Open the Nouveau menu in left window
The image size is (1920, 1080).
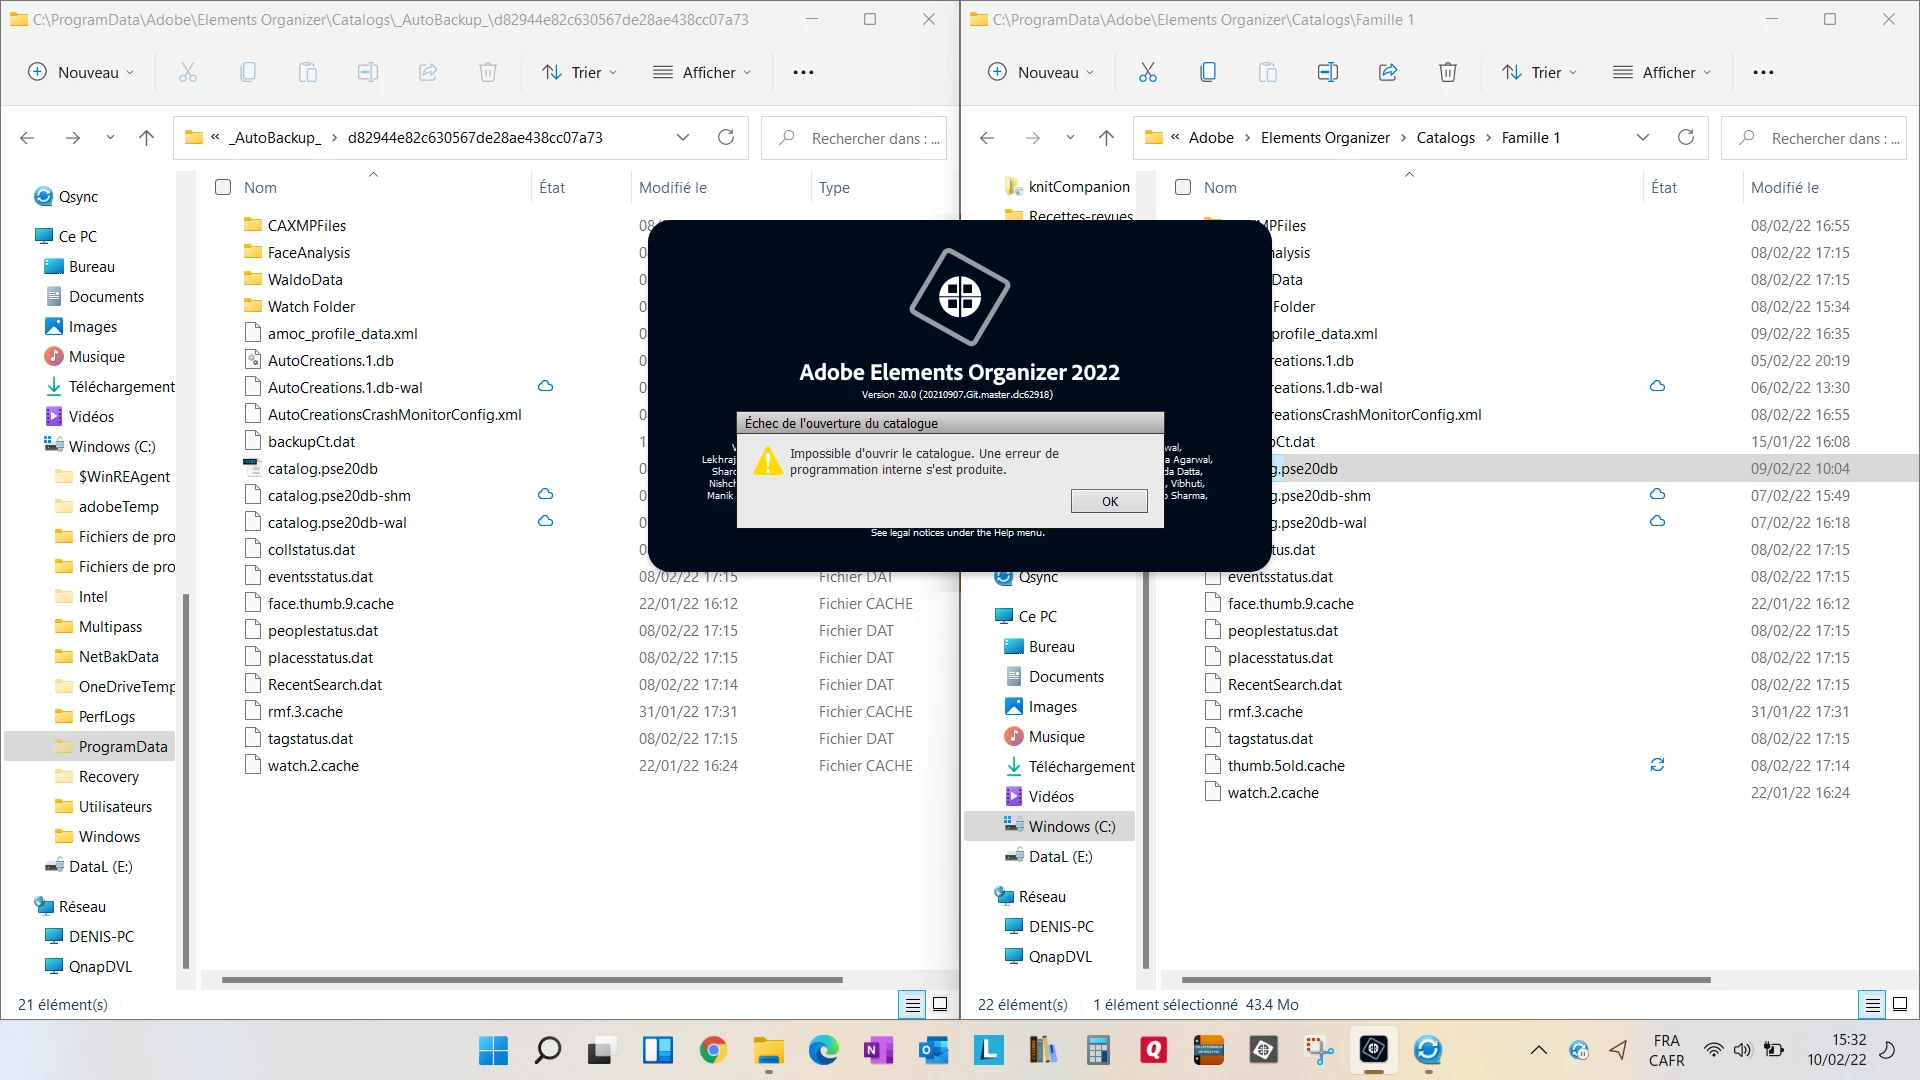(x=80, y=72)
